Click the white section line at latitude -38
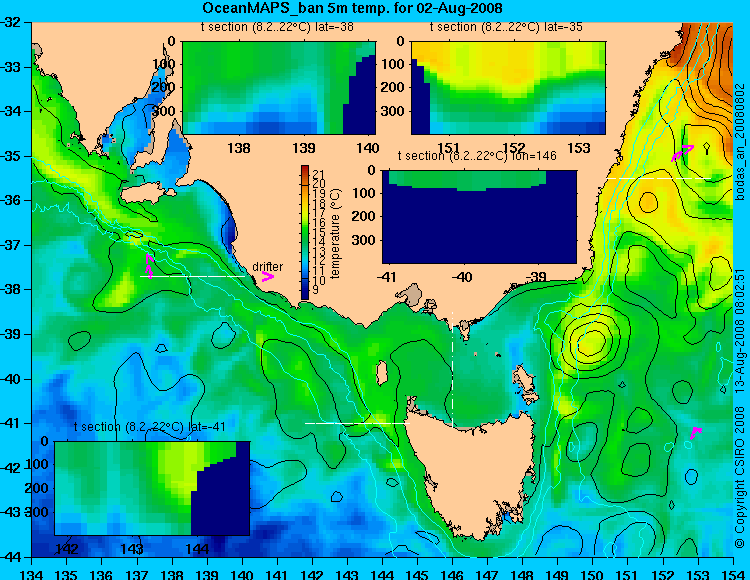 tap(192, 276)
